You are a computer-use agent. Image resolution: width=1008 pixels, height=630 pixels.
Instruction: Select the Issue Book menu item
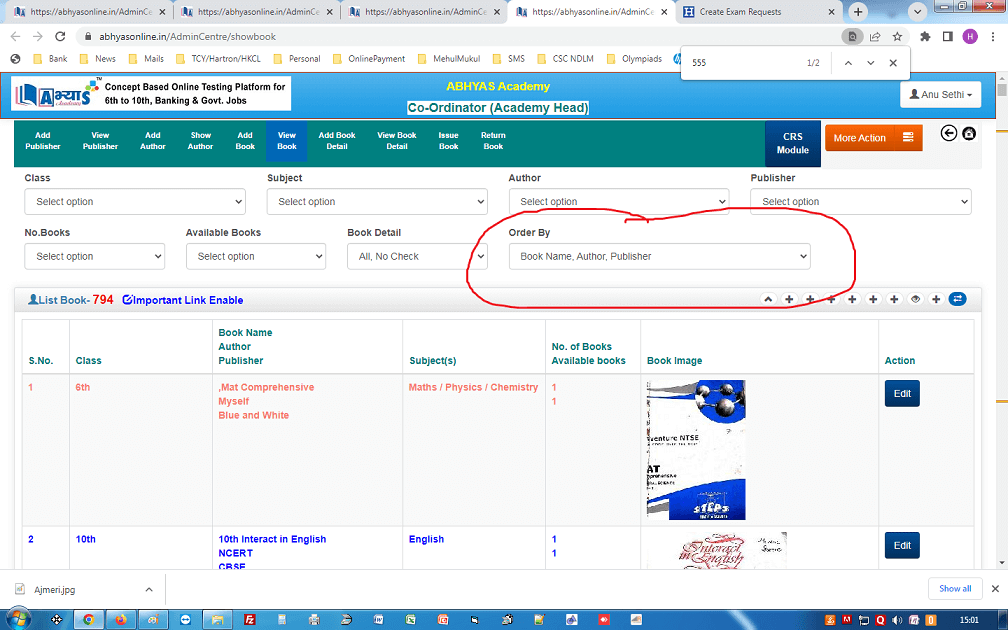[x=448, y=141]
